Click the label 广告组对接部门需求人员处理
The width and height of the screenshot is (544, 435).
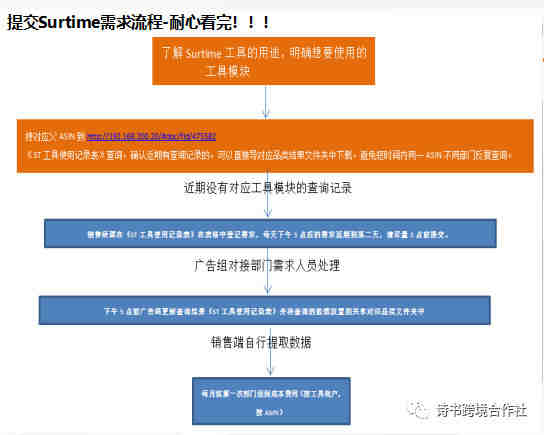coord(267,266)
